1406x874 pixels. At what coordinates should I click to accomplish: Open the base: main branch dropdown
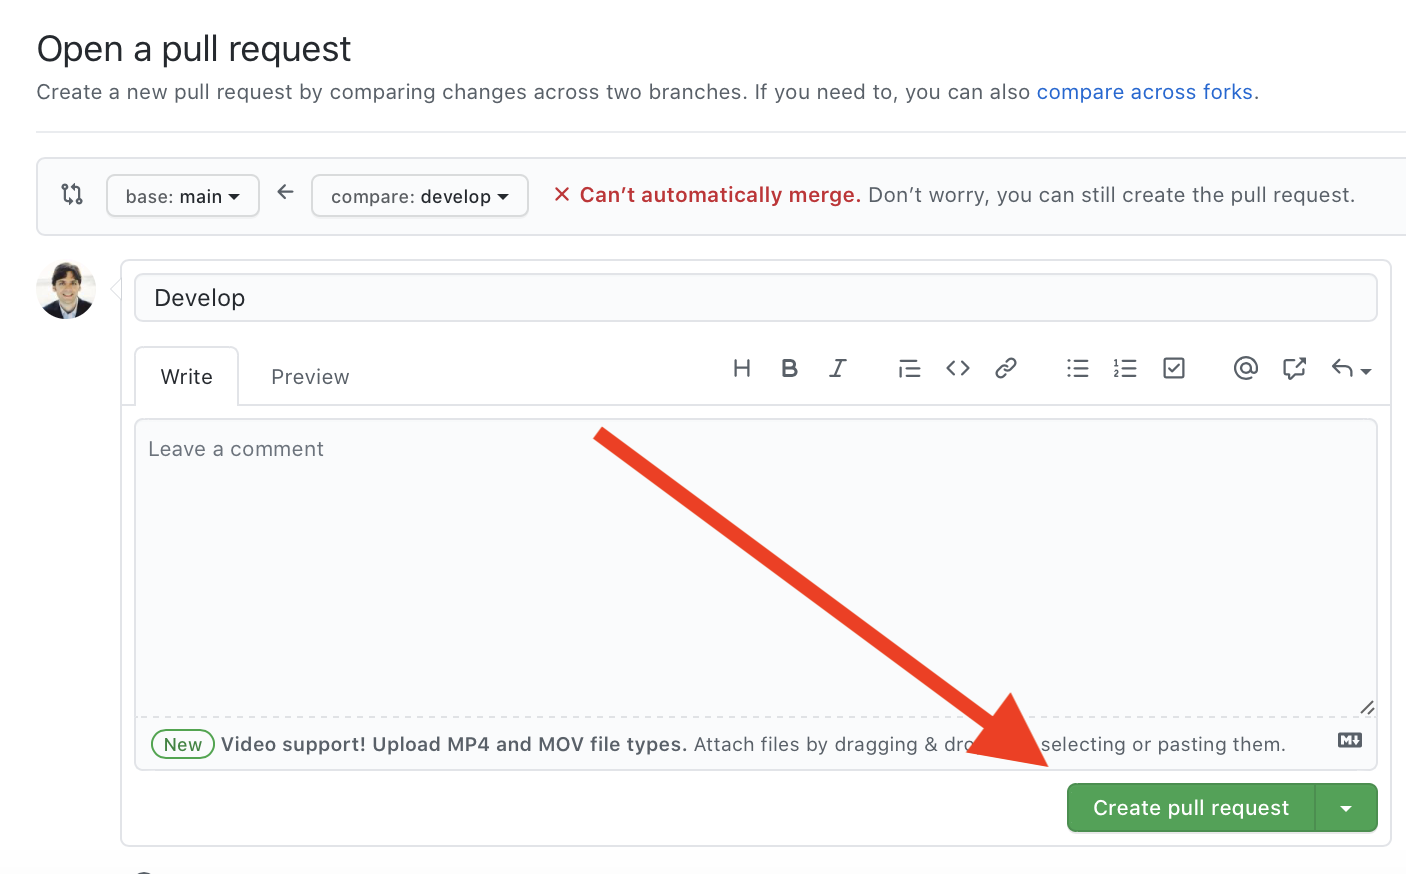point(183,196)
